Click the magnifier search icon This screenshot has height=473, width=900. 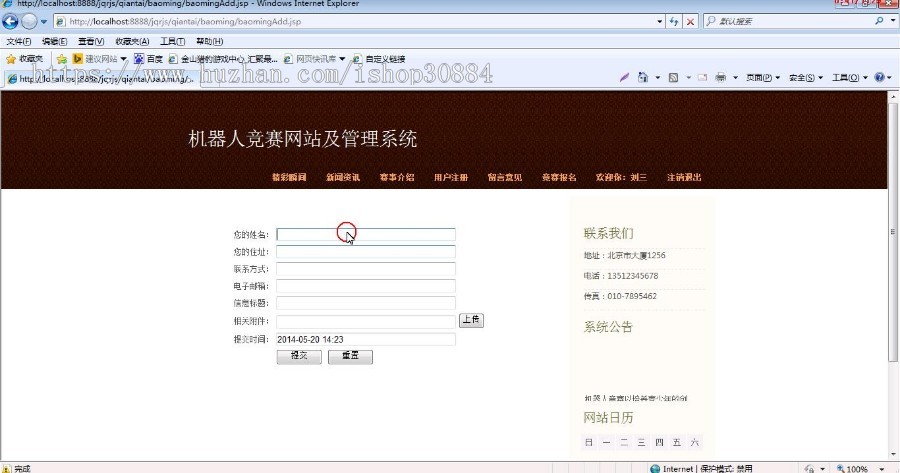pyautogui.click(x=879, y=21)
